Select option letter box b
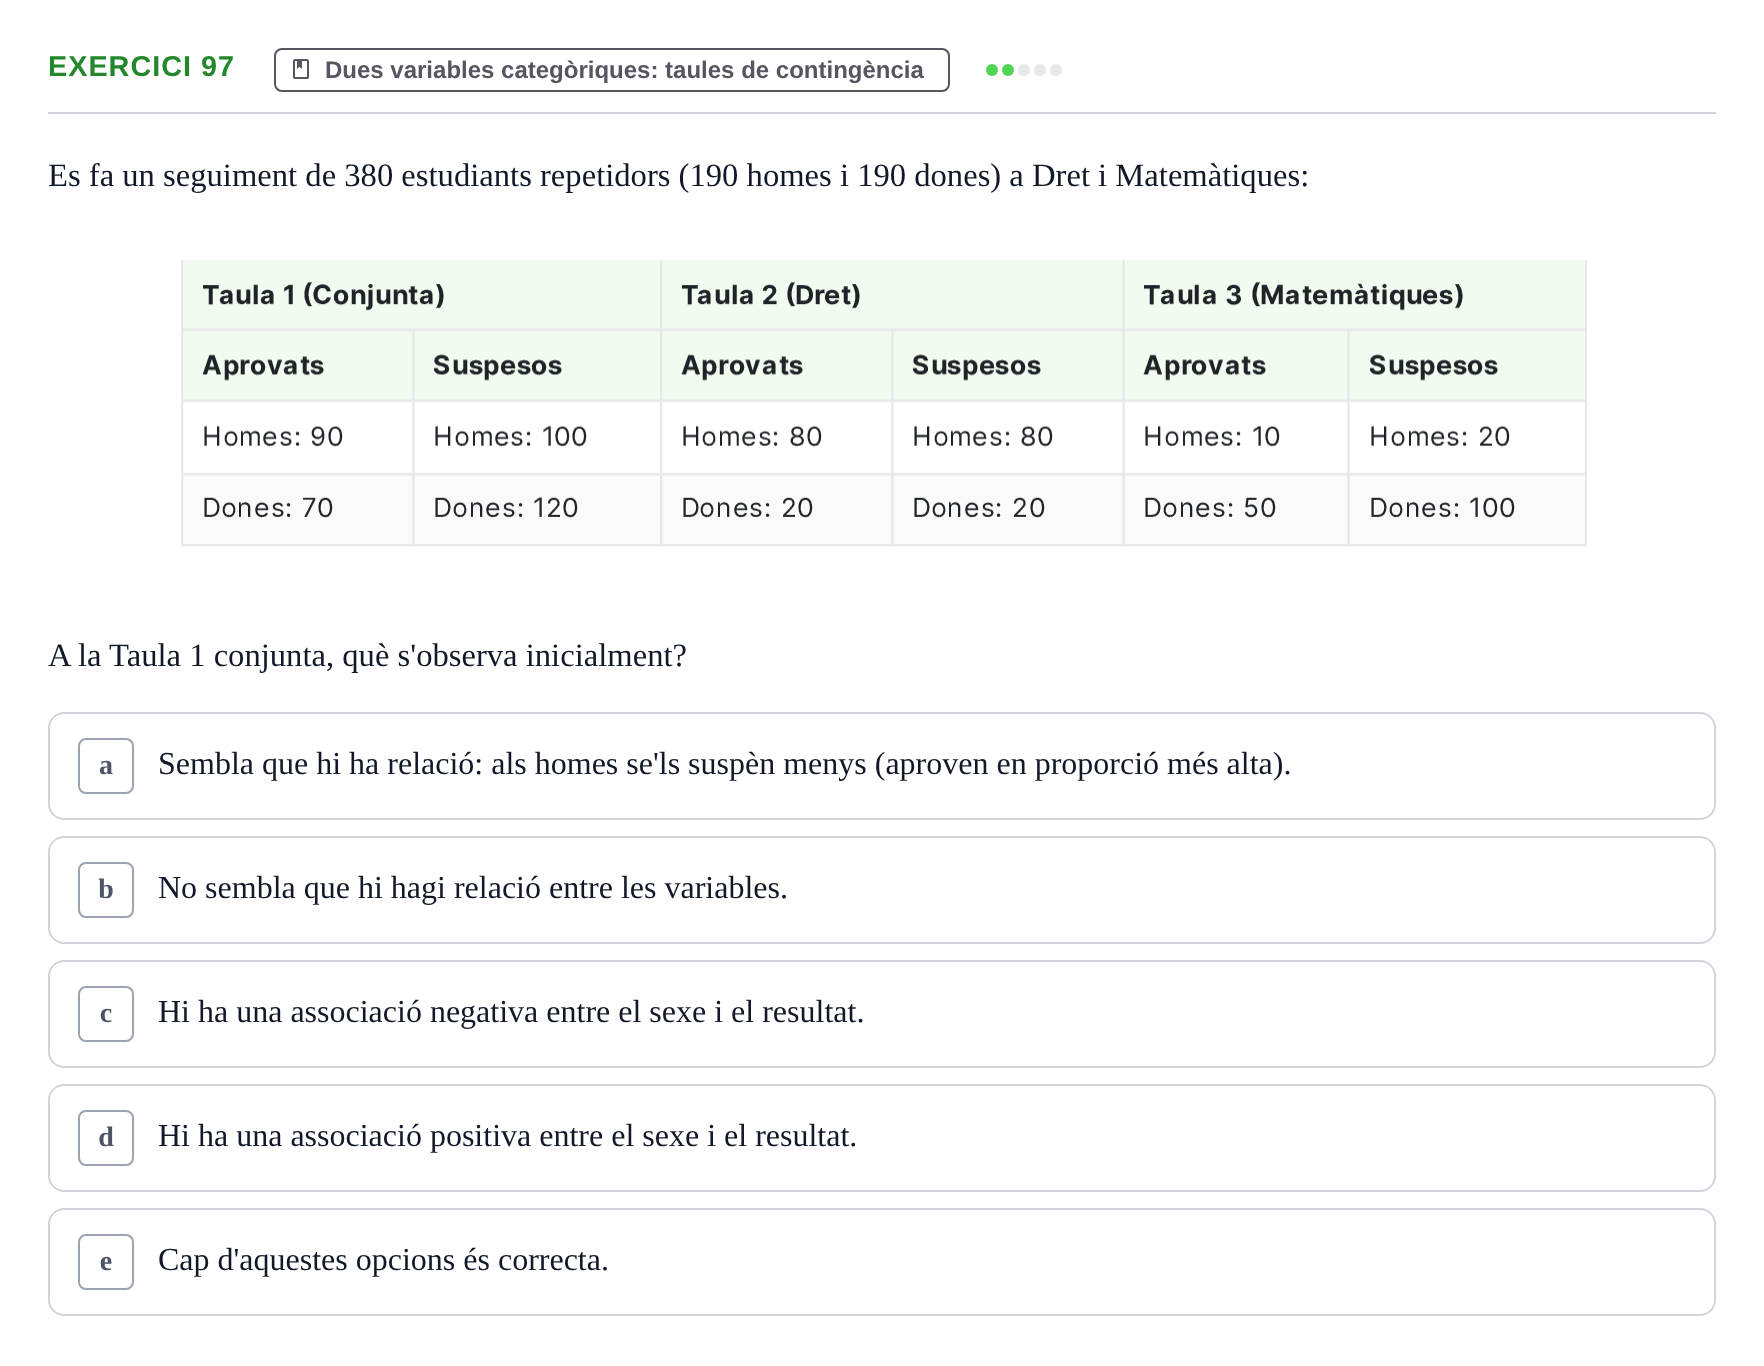Image resolution: width=1764 pixels, height=1366 pixels. (x=106, y=890)
